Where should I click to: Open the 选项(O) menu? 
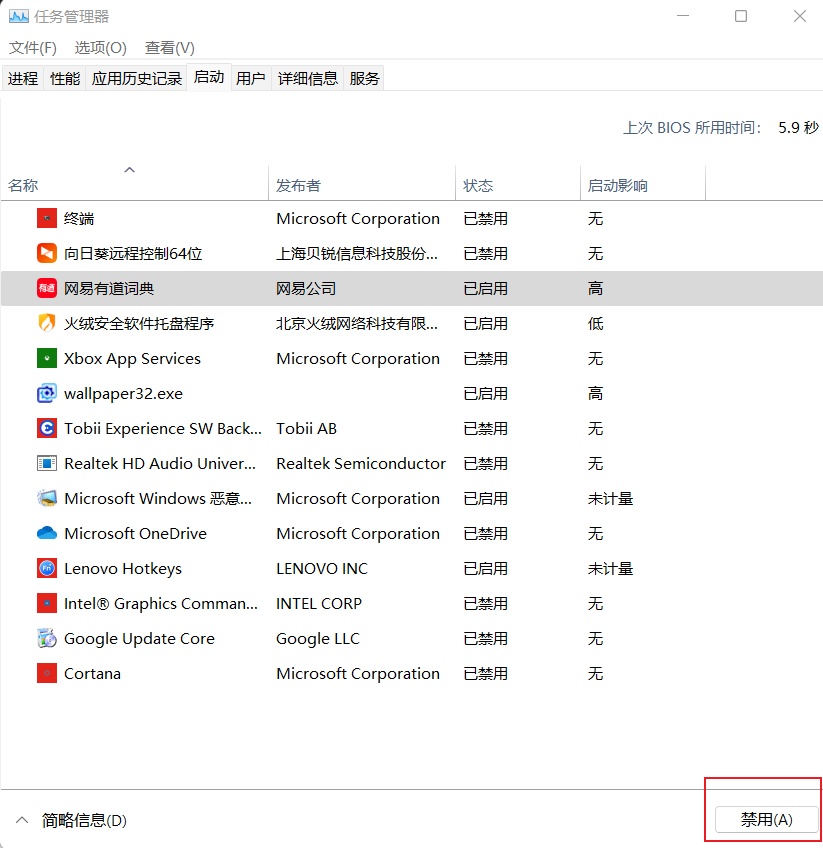pos(101,48)
